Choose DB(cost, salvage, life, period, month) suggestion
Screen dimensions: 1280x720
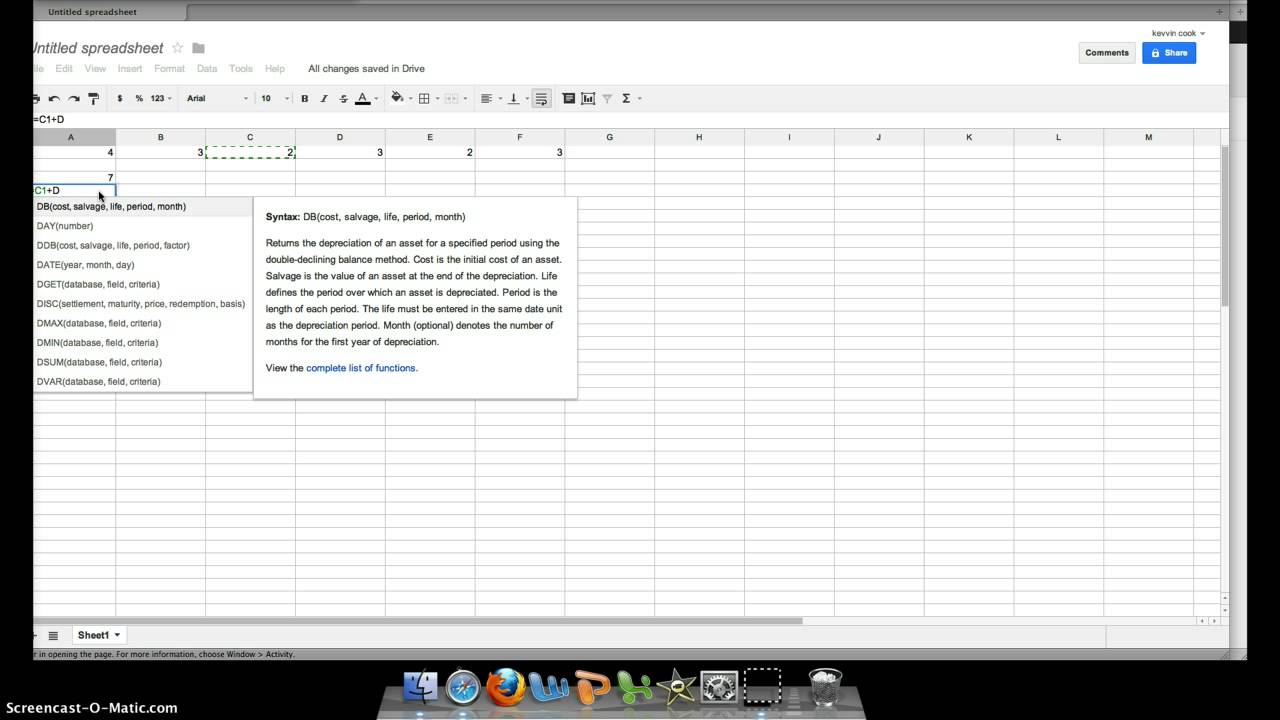(x=142, y=207)
